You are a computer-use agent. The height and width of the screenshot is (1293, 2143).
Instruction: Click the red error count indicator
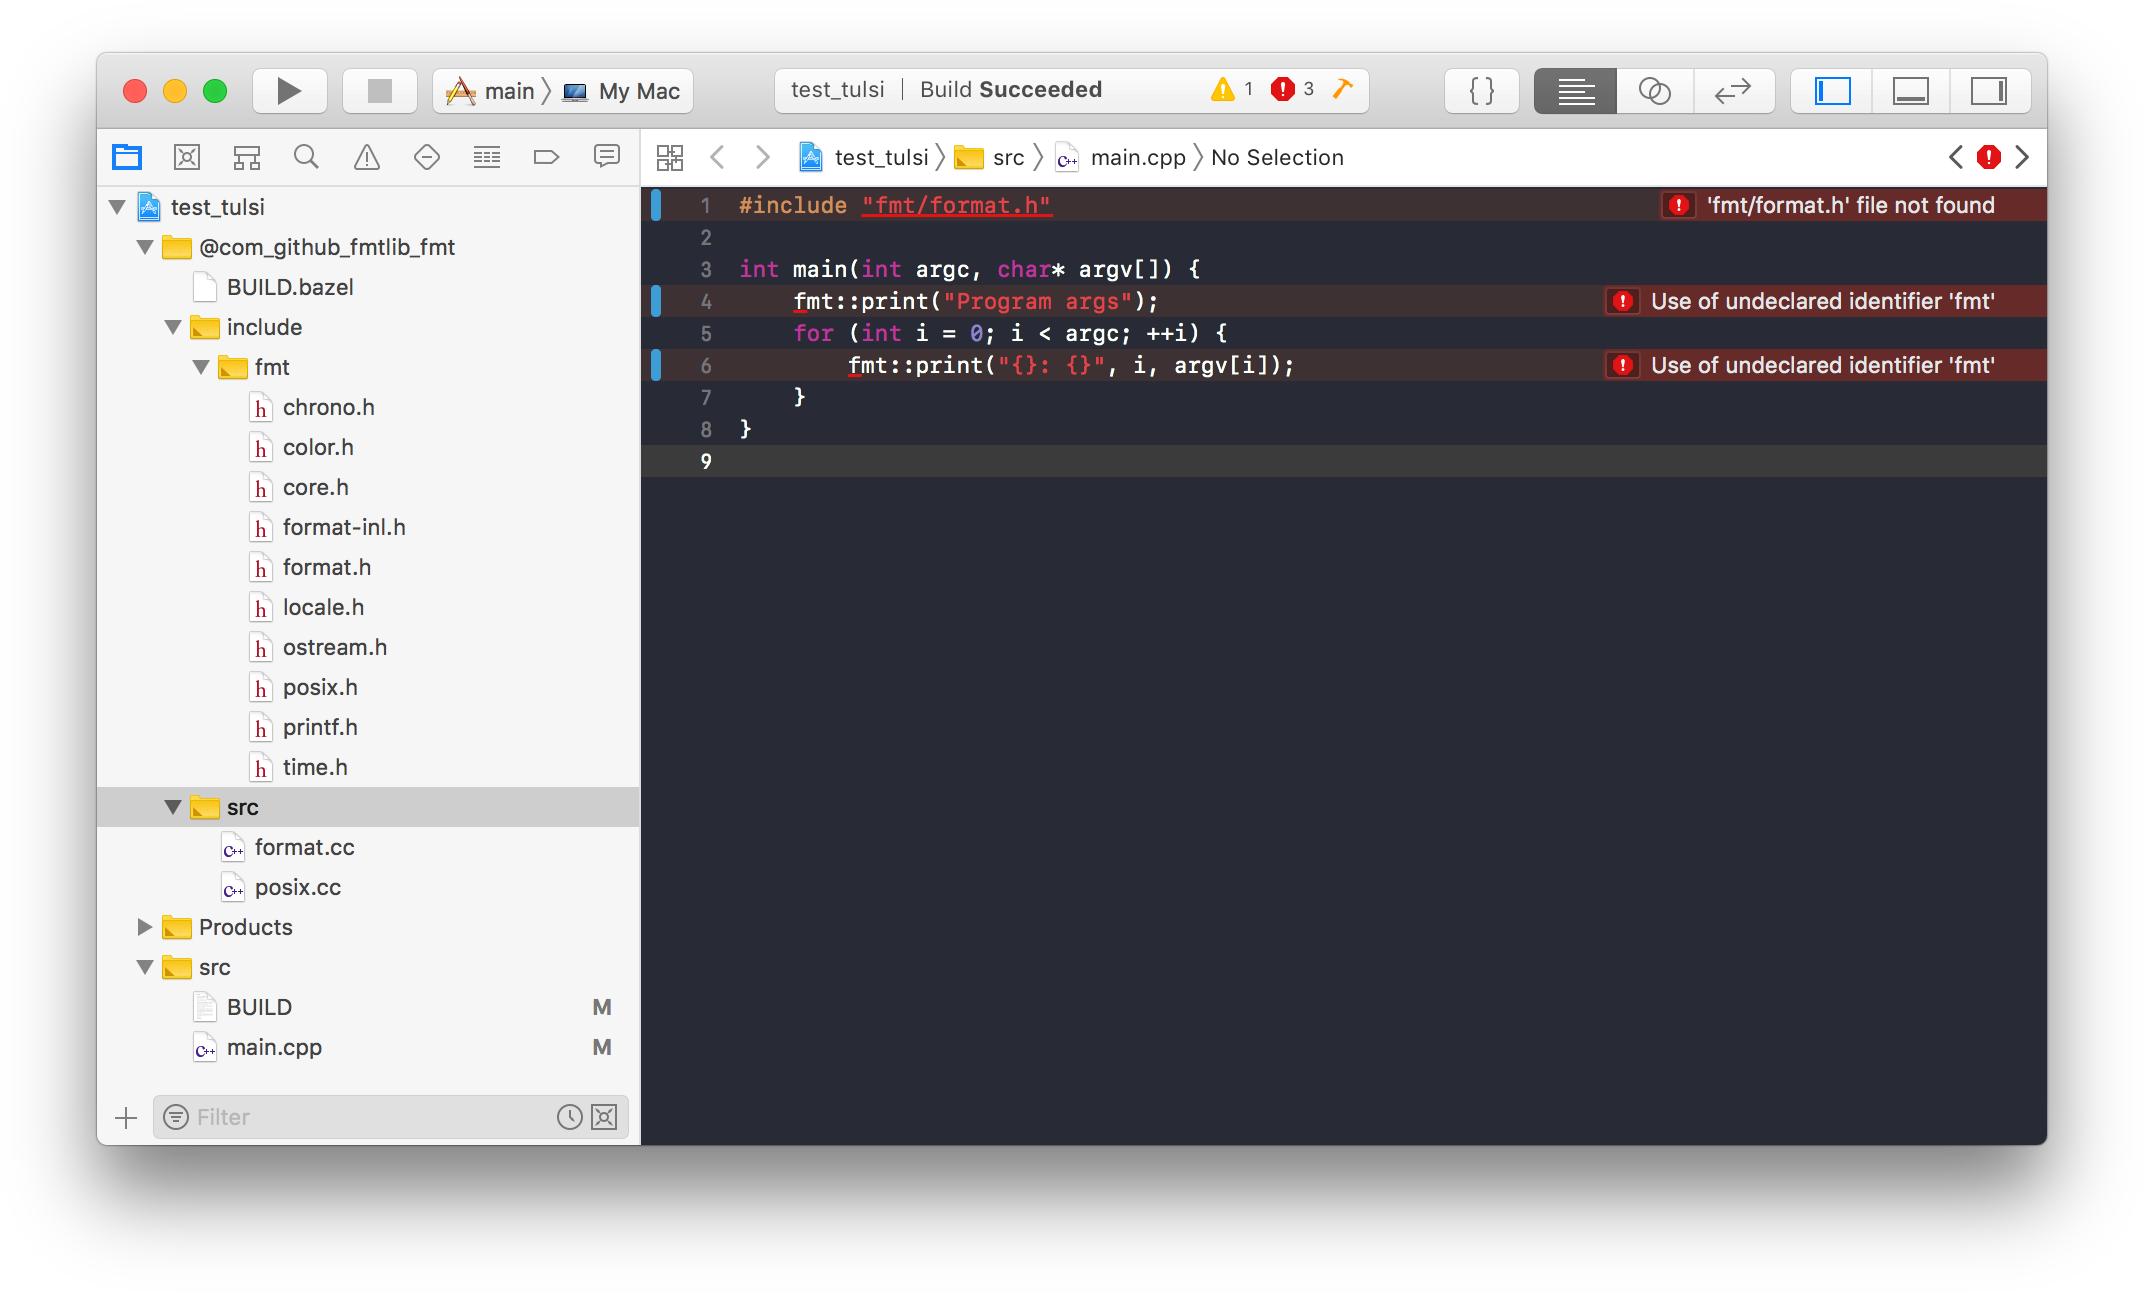[x=1292, y=89]
